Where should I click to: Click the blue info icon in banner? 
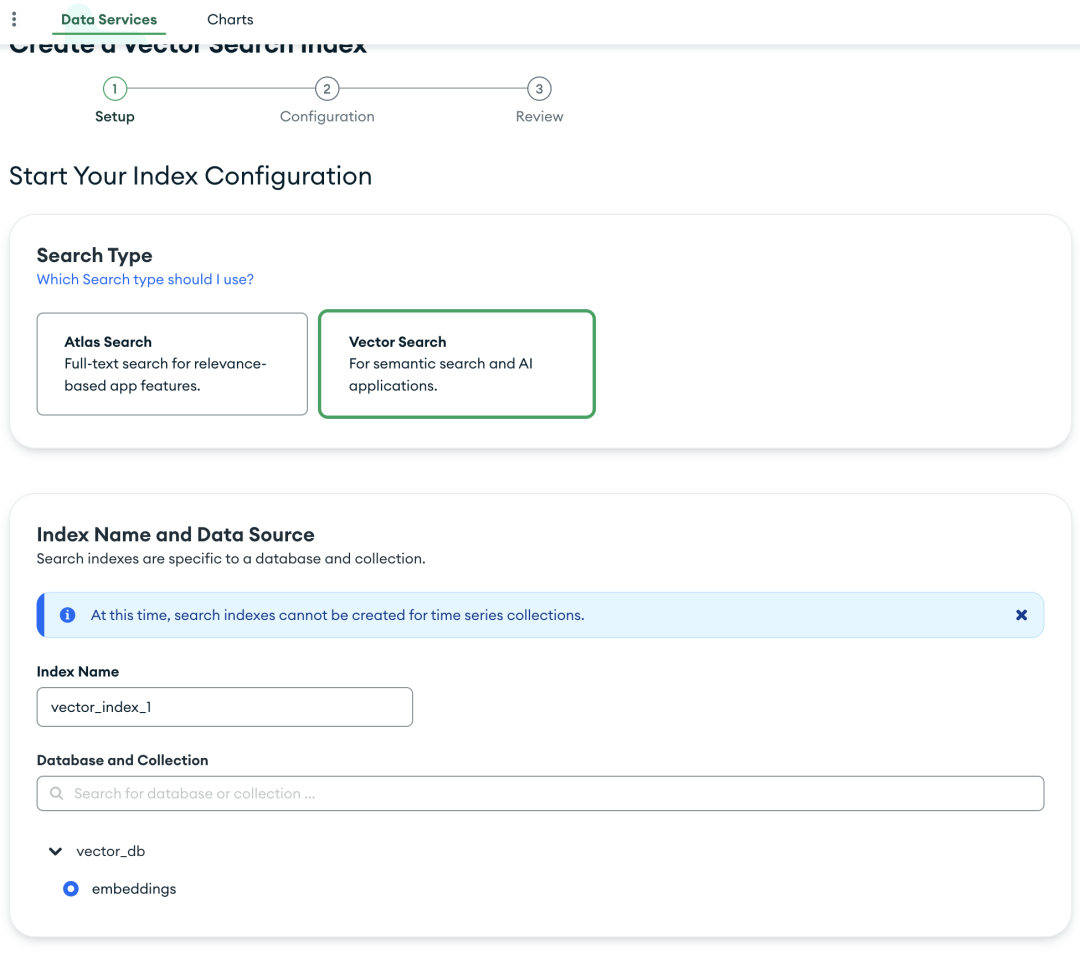point(68,615)
